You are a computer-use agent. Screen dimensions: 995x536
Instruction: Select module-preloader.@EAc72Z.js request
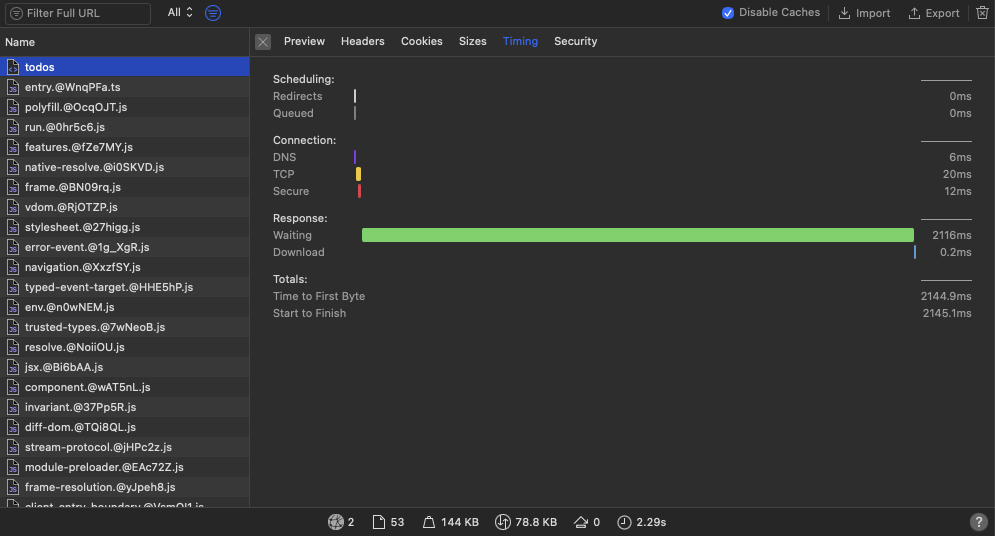(x=124, y=467)
